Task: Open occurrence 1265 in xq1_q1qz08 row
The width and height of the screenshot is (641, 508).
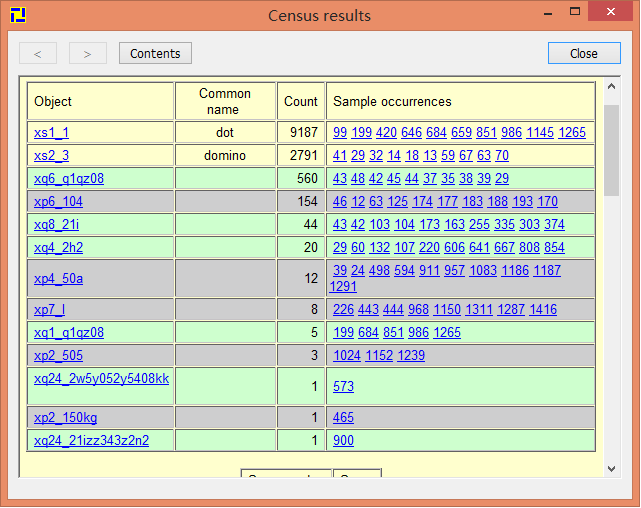Action: (447, 332)
